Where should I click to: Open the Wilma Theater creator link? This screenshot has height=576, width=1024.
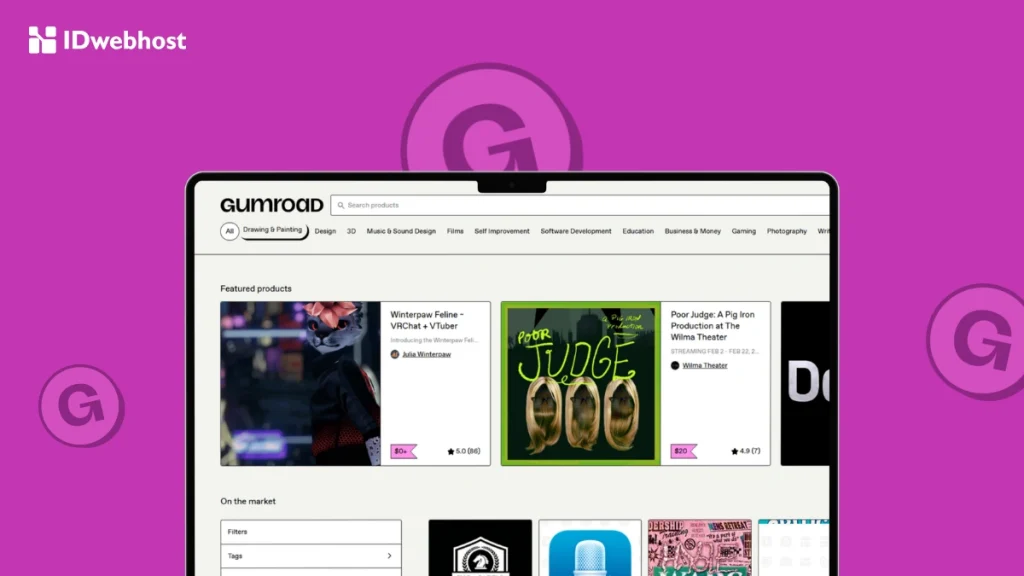[706, 366]
